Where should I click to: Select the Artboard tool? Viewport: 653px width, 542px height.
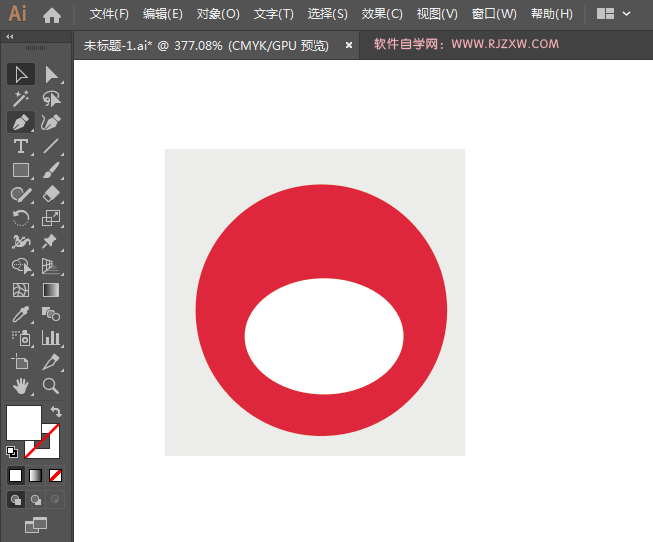tap(21, 362)
